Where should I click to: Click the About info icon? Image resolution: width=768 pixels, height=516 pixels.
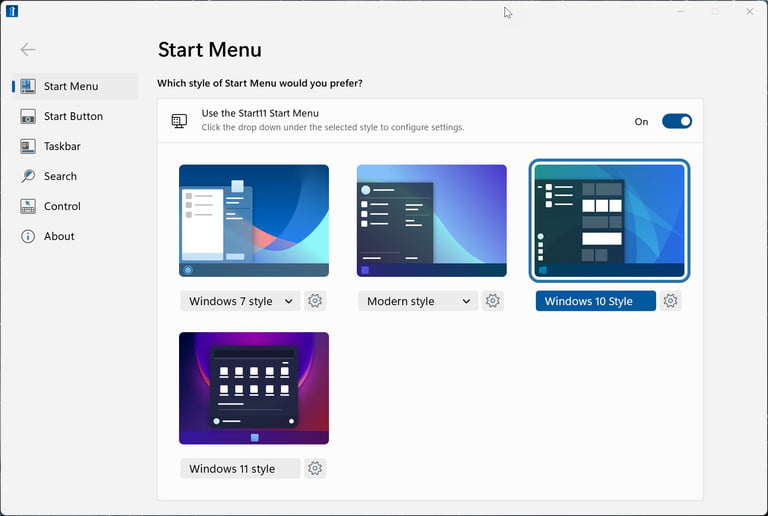click(28, 236)
